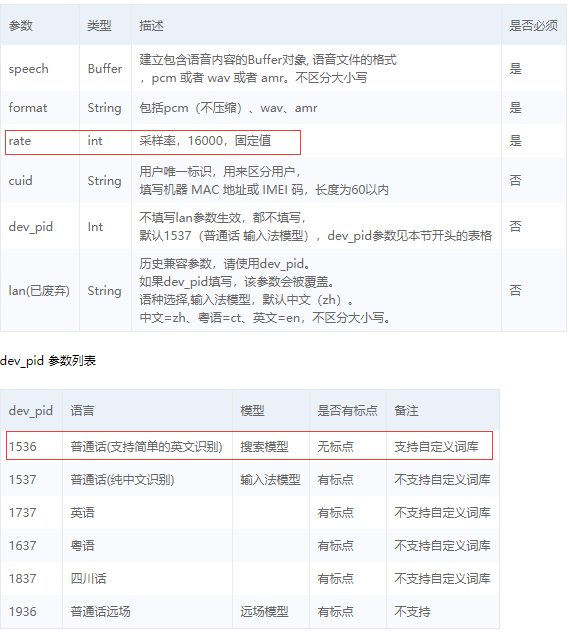Click the 'int' type in rate row

point(95,141)
